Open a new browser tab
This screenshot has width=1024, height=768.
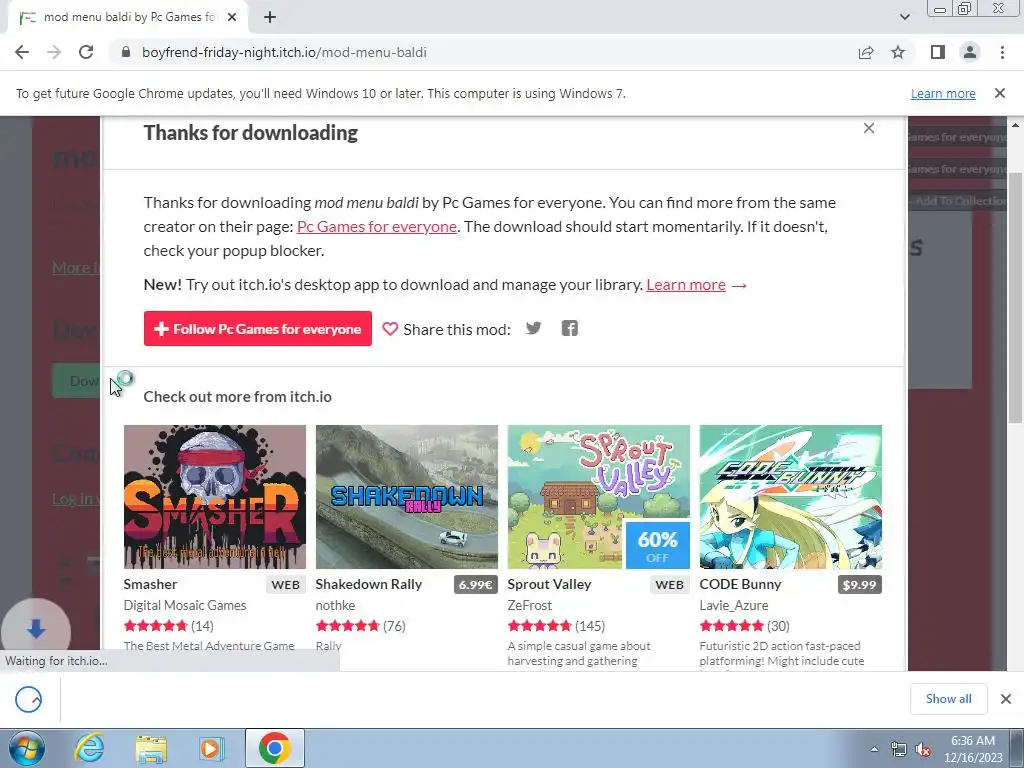[x=270, y=18]
